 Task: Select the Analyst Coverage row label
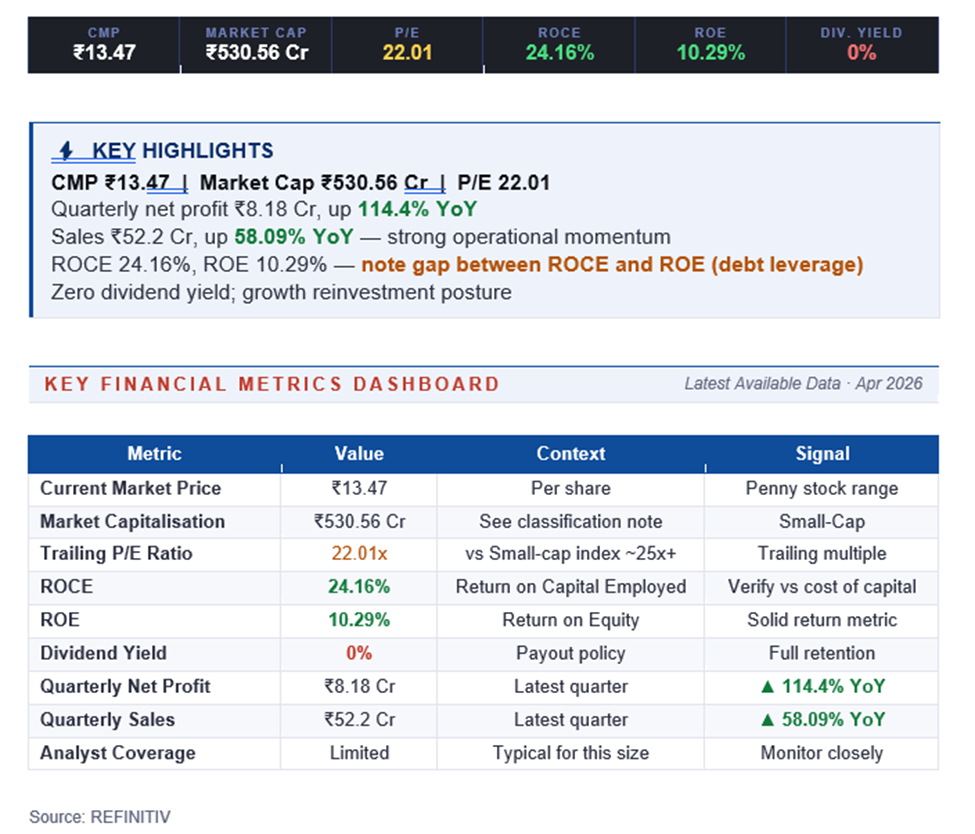click(x=118, y=753)
